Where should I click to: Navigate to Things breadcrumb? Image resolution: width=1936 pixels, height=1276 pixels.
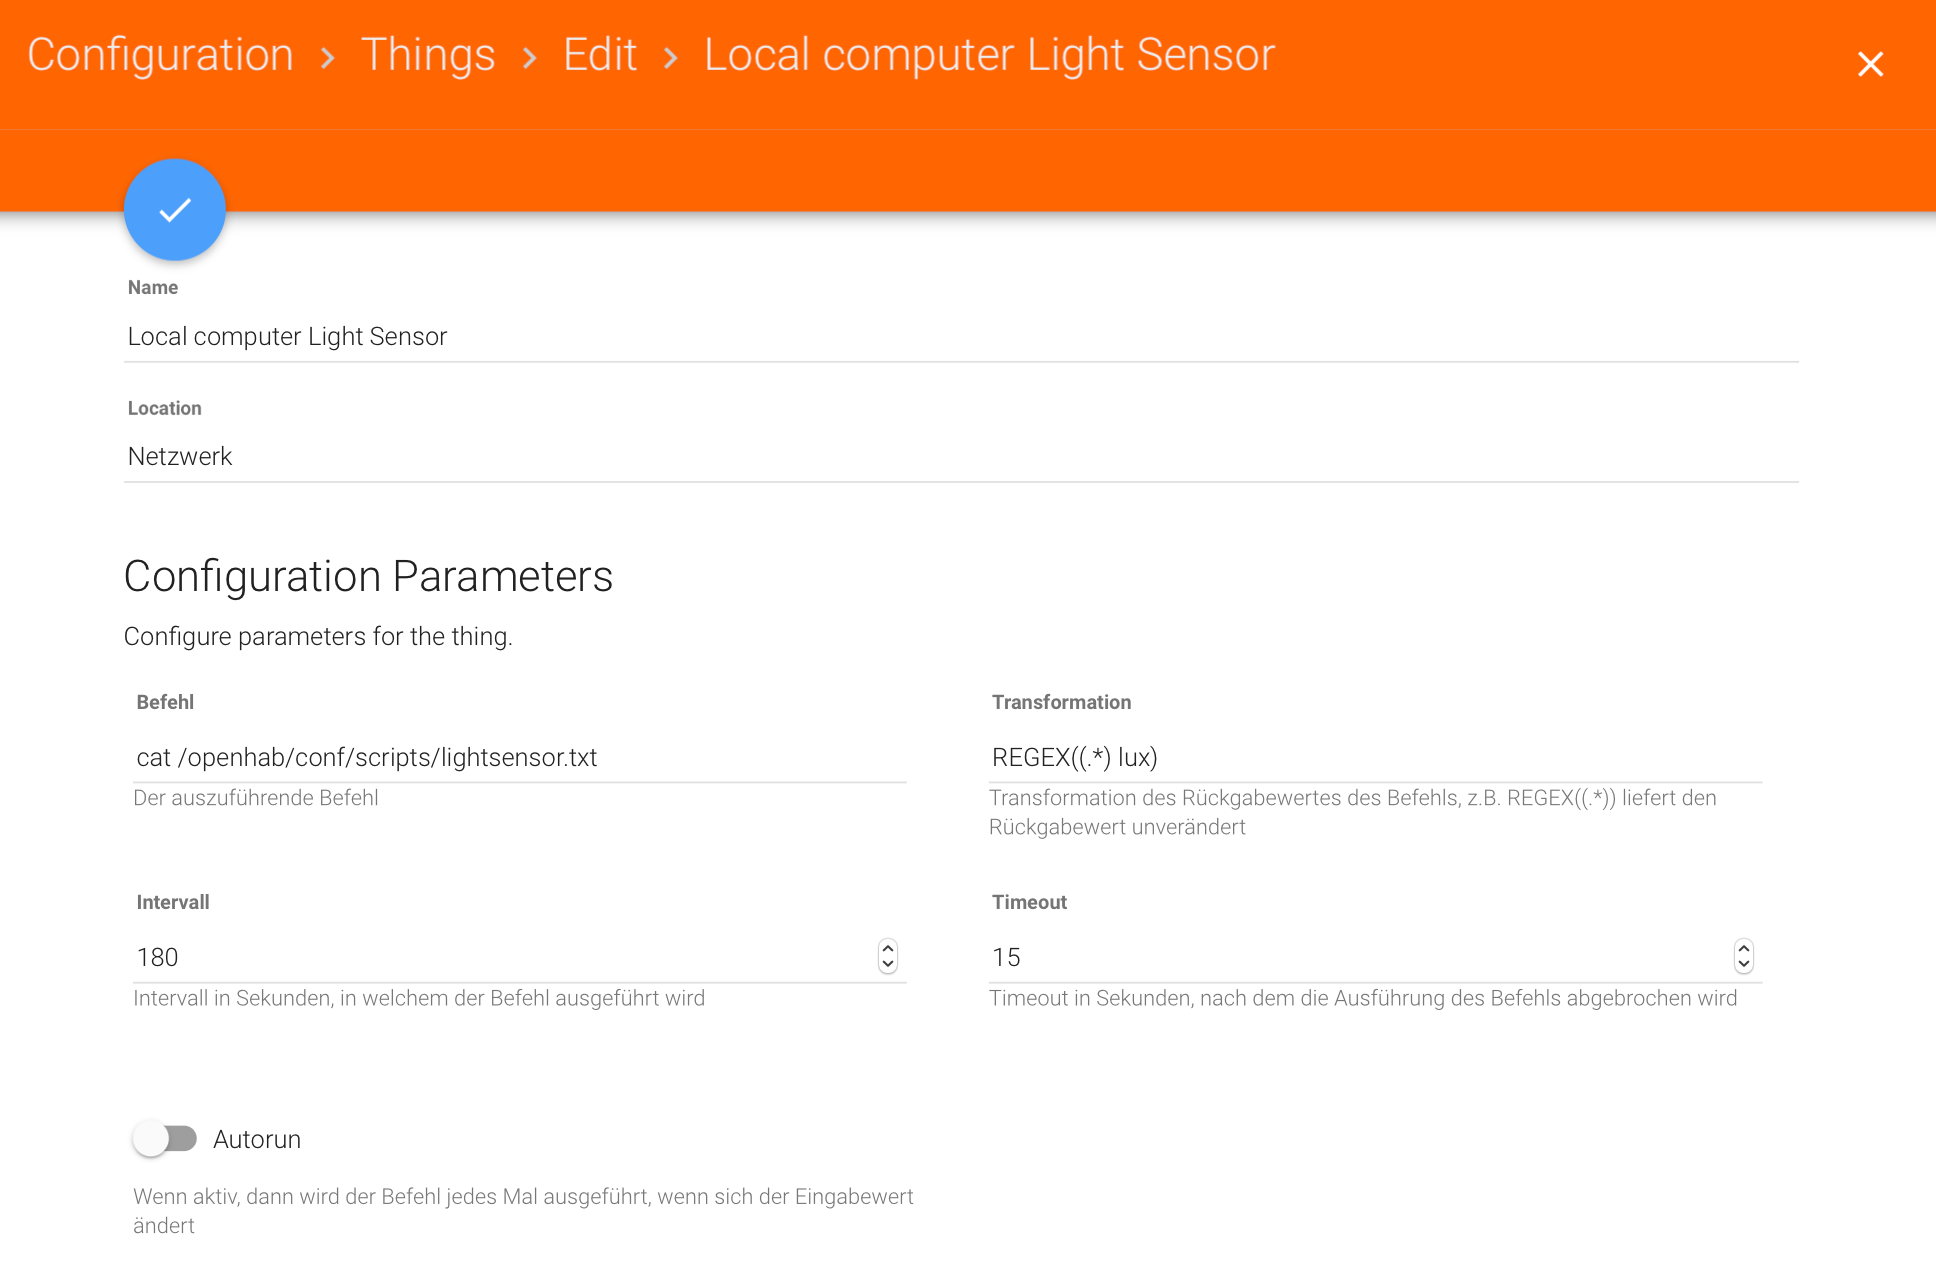tap(428, 54)
